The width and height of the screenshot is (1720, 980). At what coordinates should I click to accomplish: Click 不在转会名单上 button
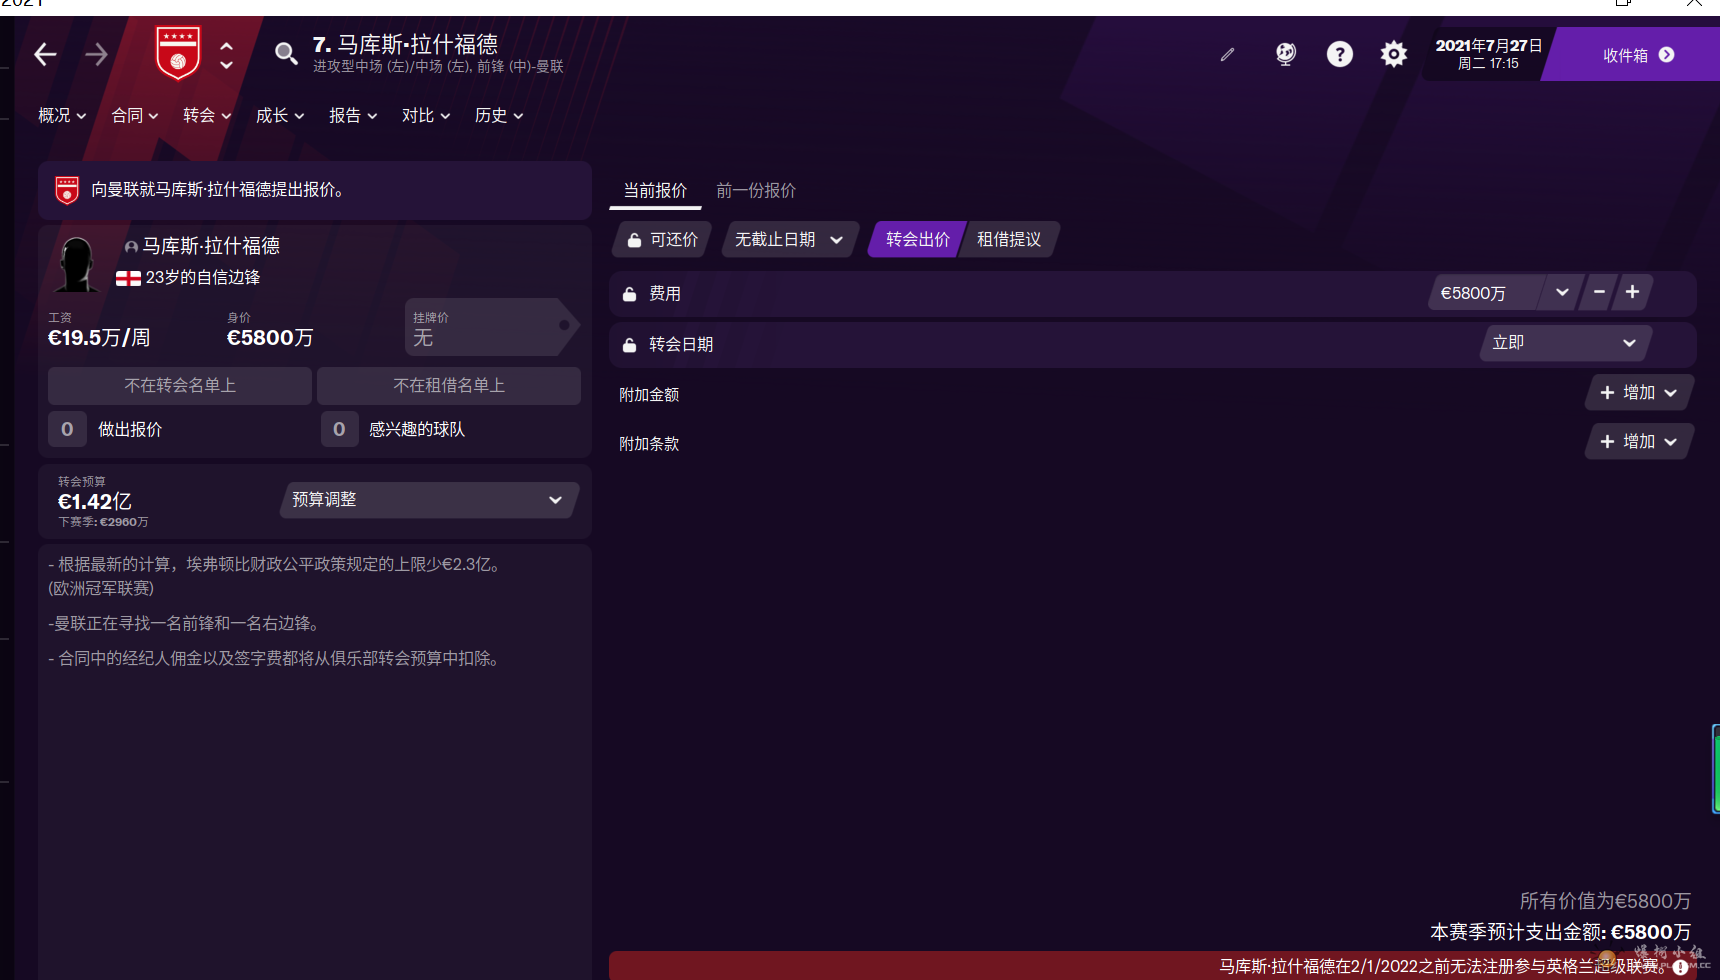pos(180,386)
